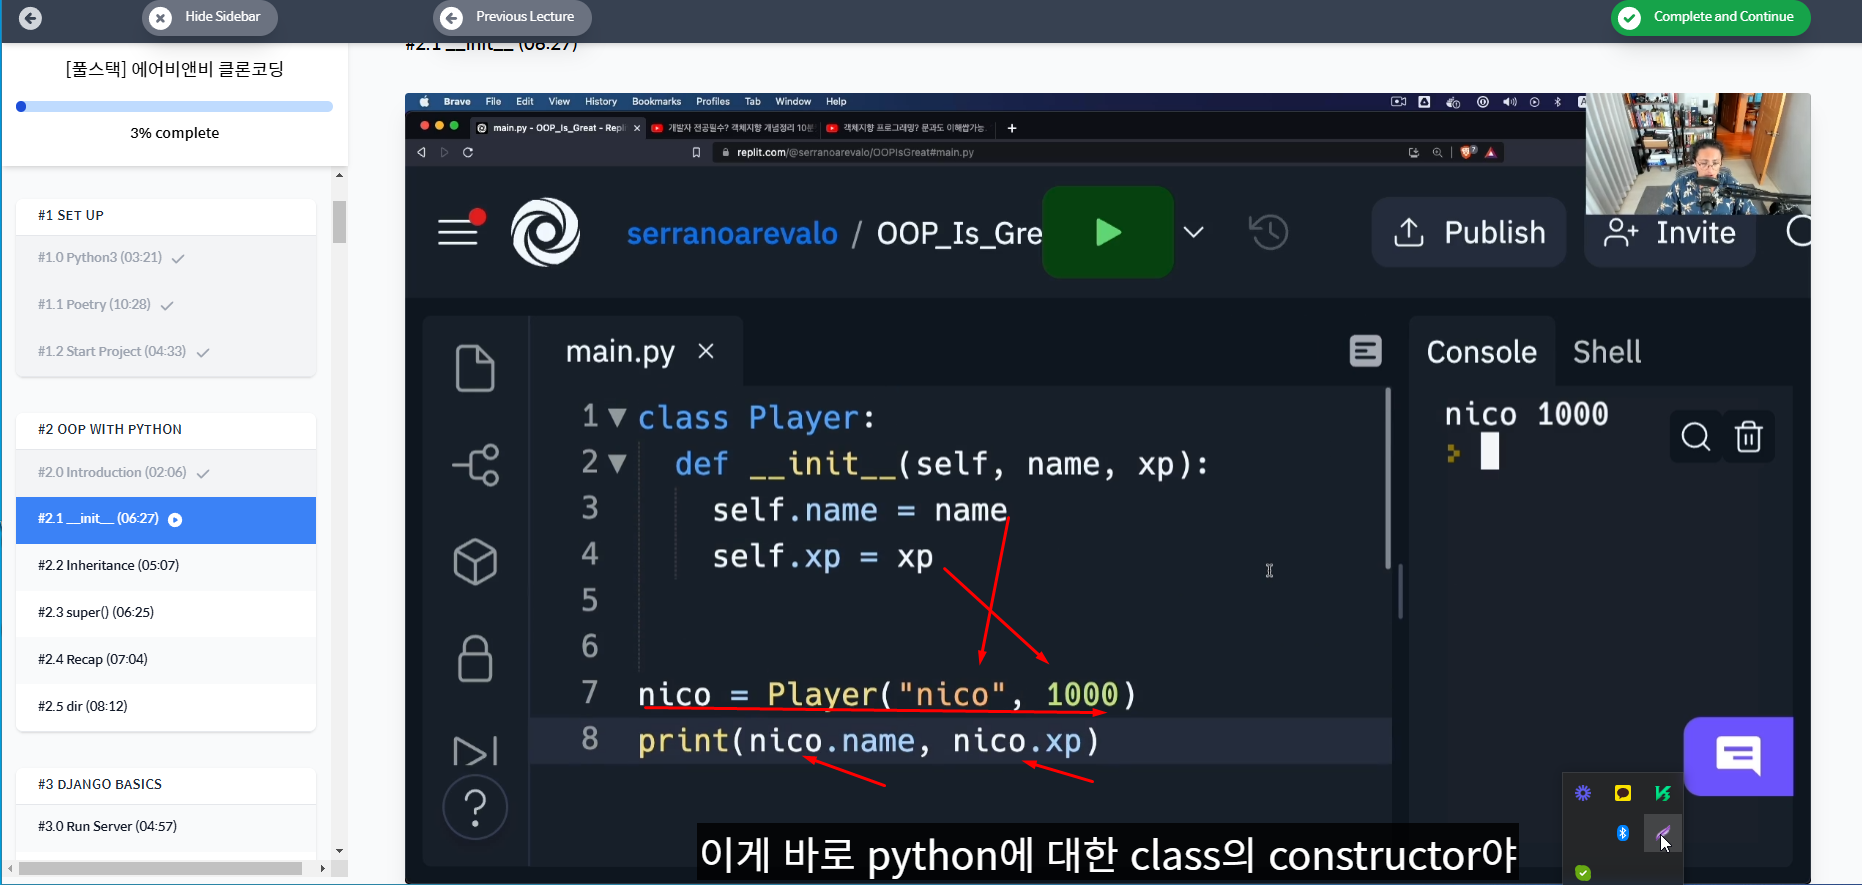Open the Profiles menu
The image size is (1862, 885).
[x=713, y=102]
